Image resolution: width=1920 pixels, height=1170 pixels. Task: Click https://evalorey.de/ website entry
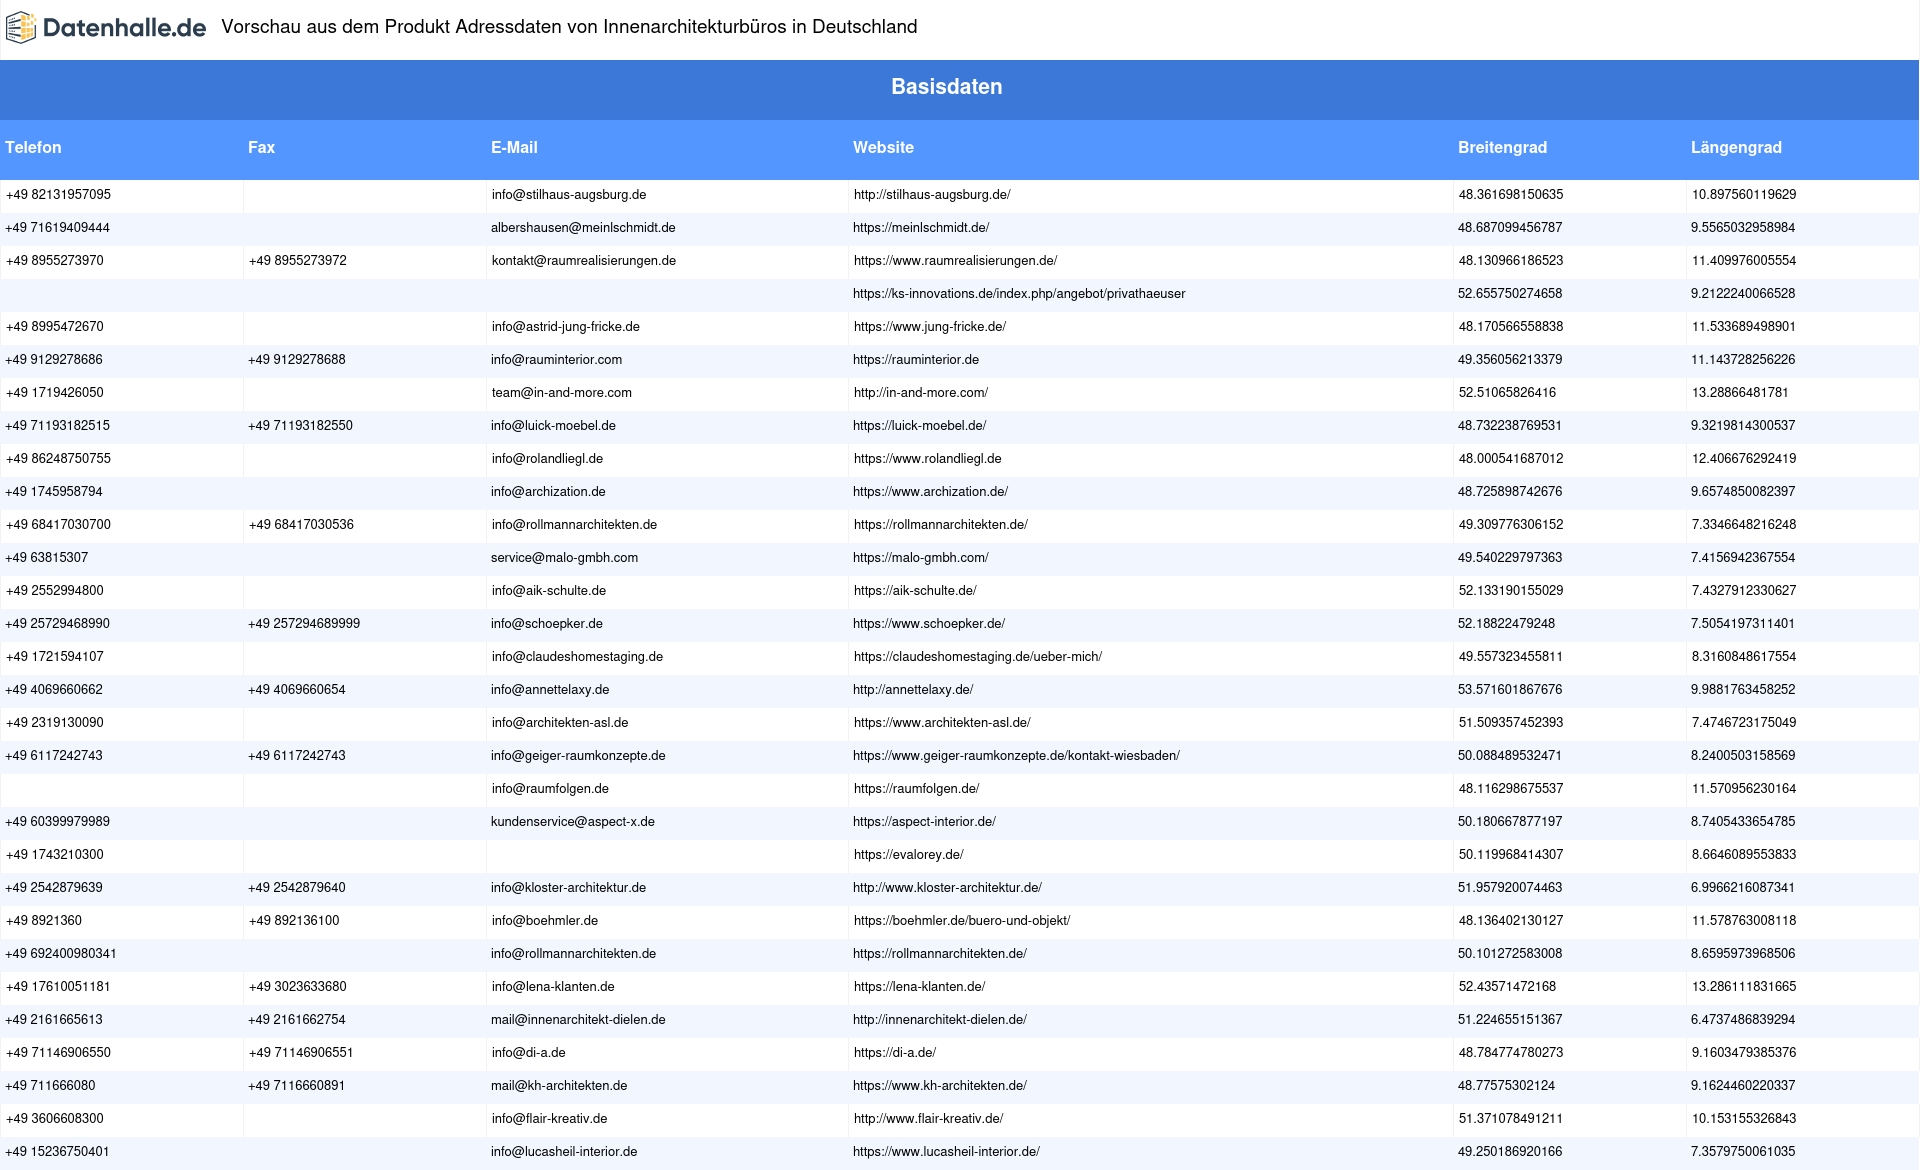tap(909, 855)
